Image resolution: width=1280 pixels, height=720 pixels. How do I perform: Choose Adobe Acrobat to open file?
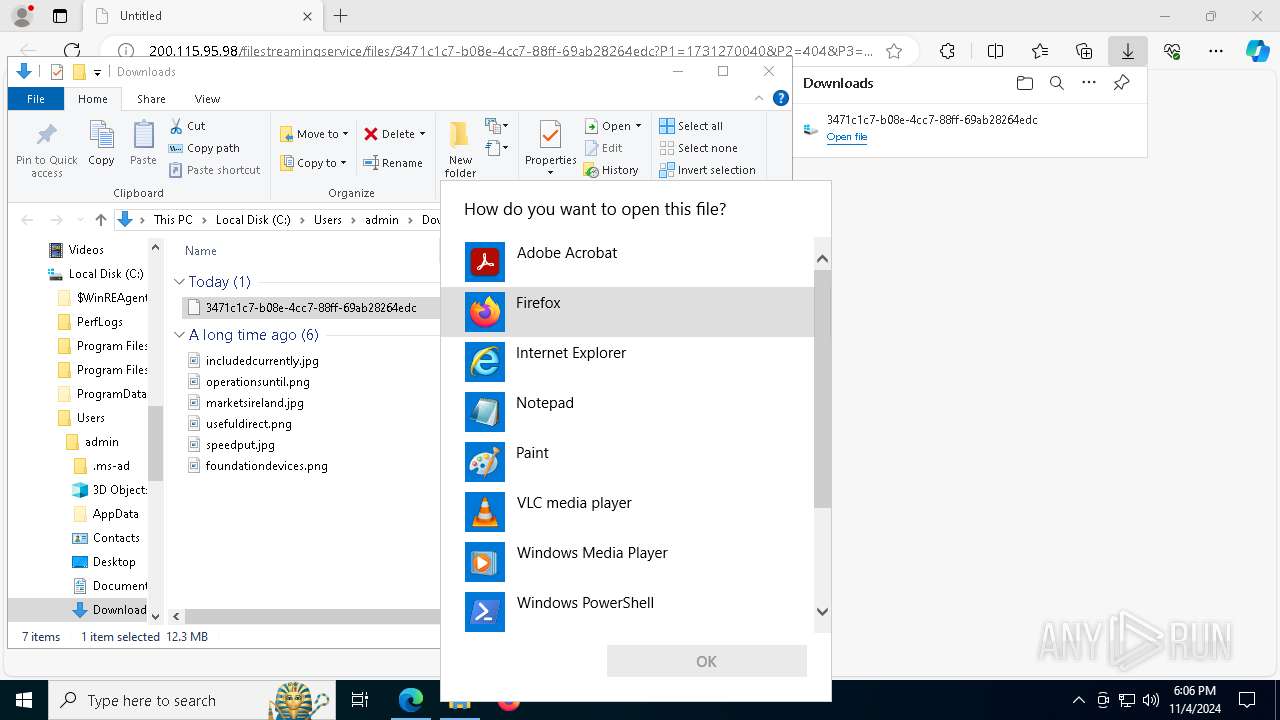coord(628,262)
